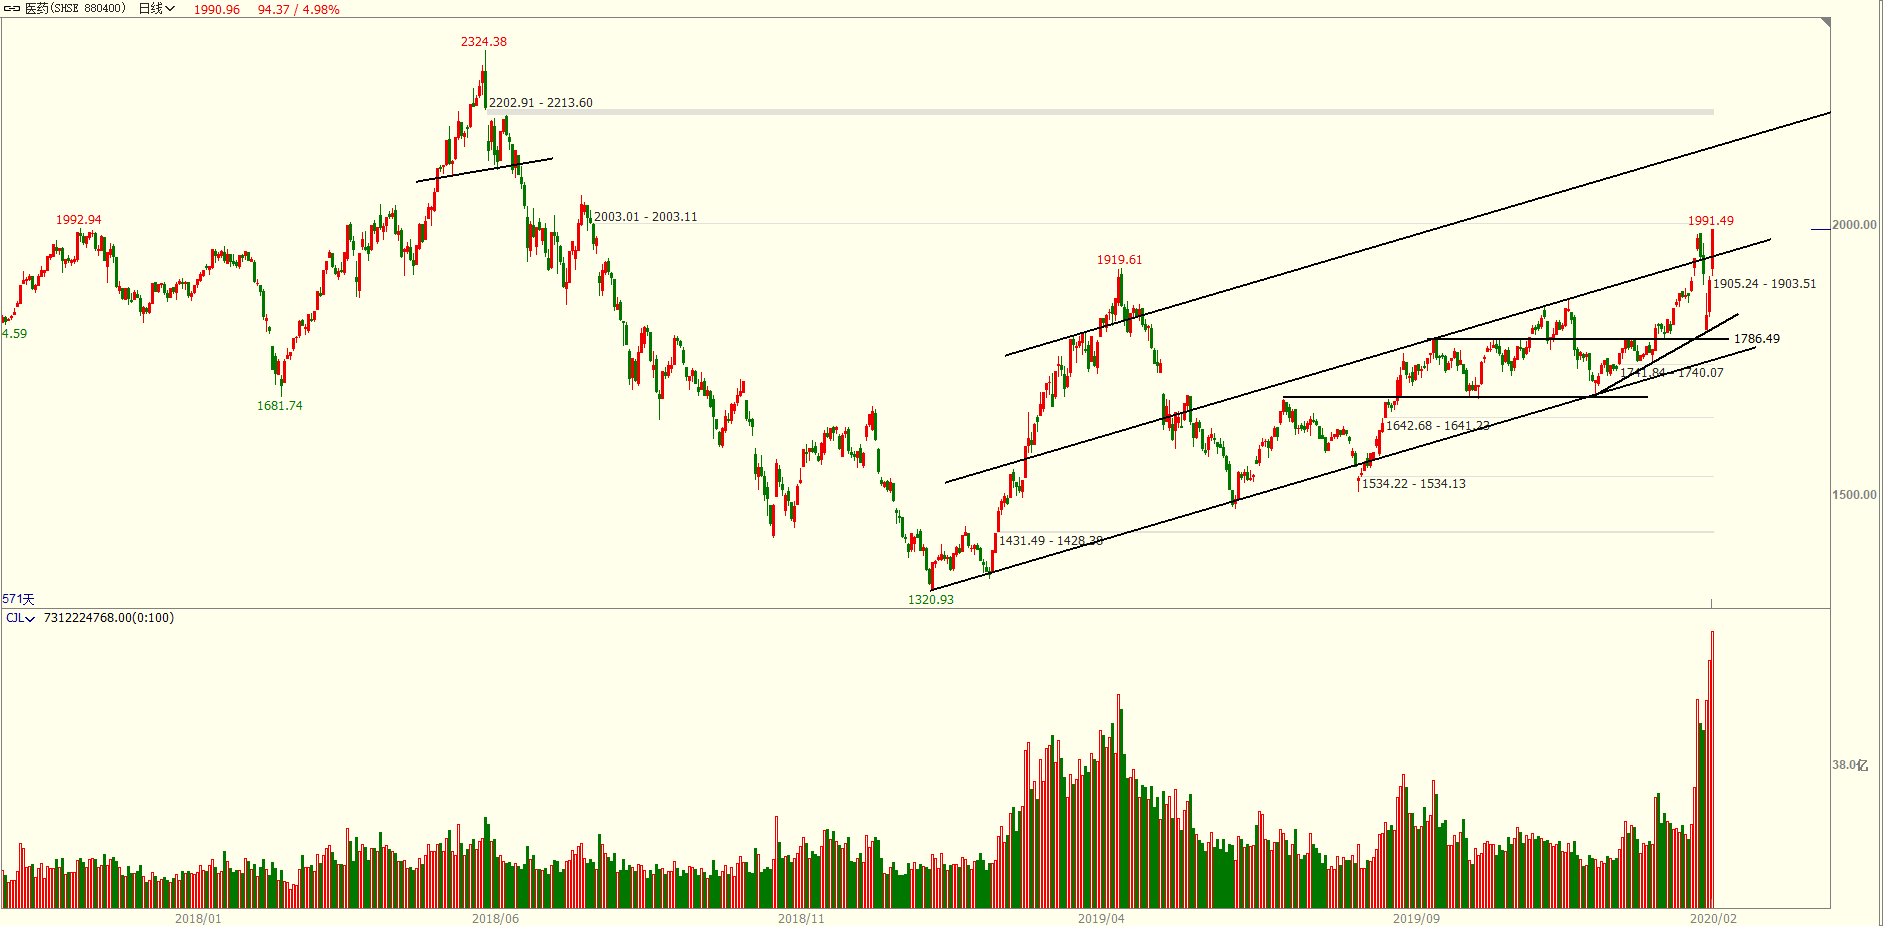Click the 1500.00 price axis label
The height and width of the screenshot is (926, 1883).
1855,495
